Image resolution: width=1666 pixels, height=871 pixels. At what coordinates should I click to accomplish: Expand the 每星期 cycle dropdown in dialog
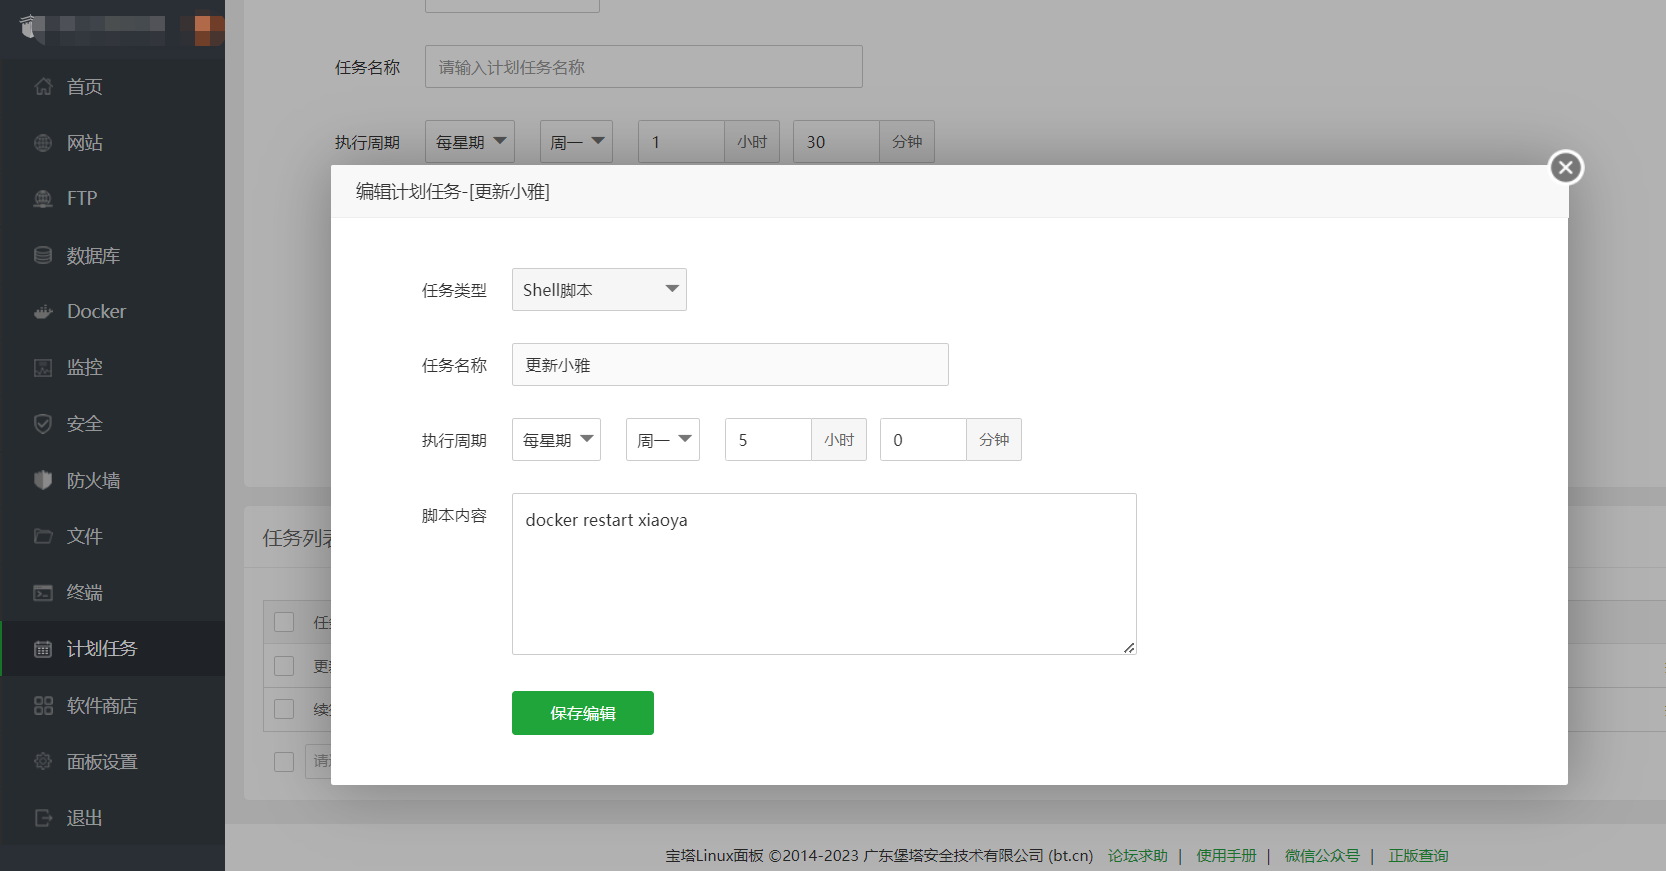tap(556, 440)
